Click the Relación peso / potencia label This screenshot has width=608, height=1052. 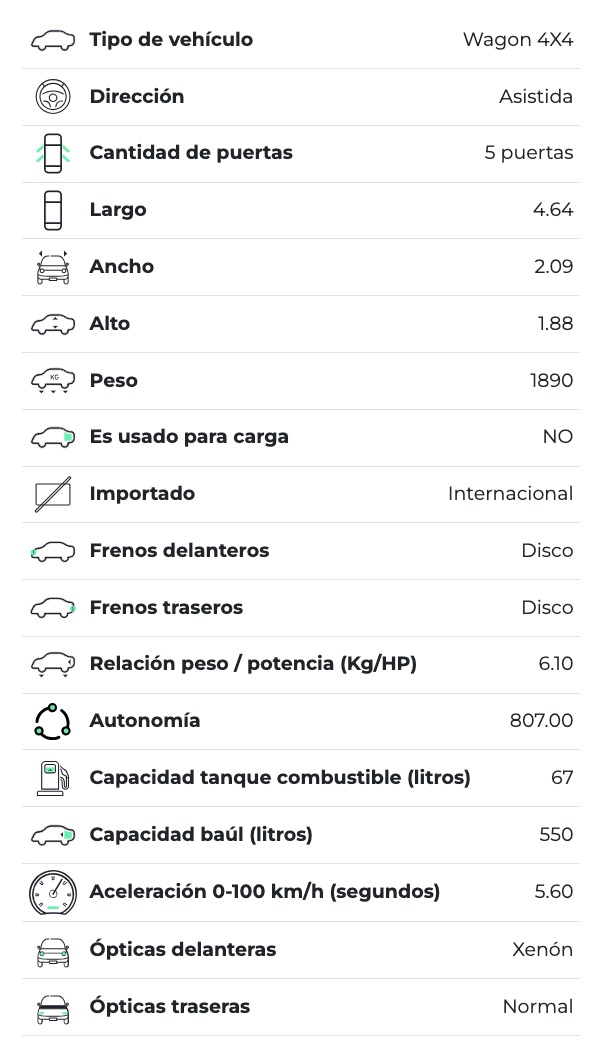[x=253, y=664]
